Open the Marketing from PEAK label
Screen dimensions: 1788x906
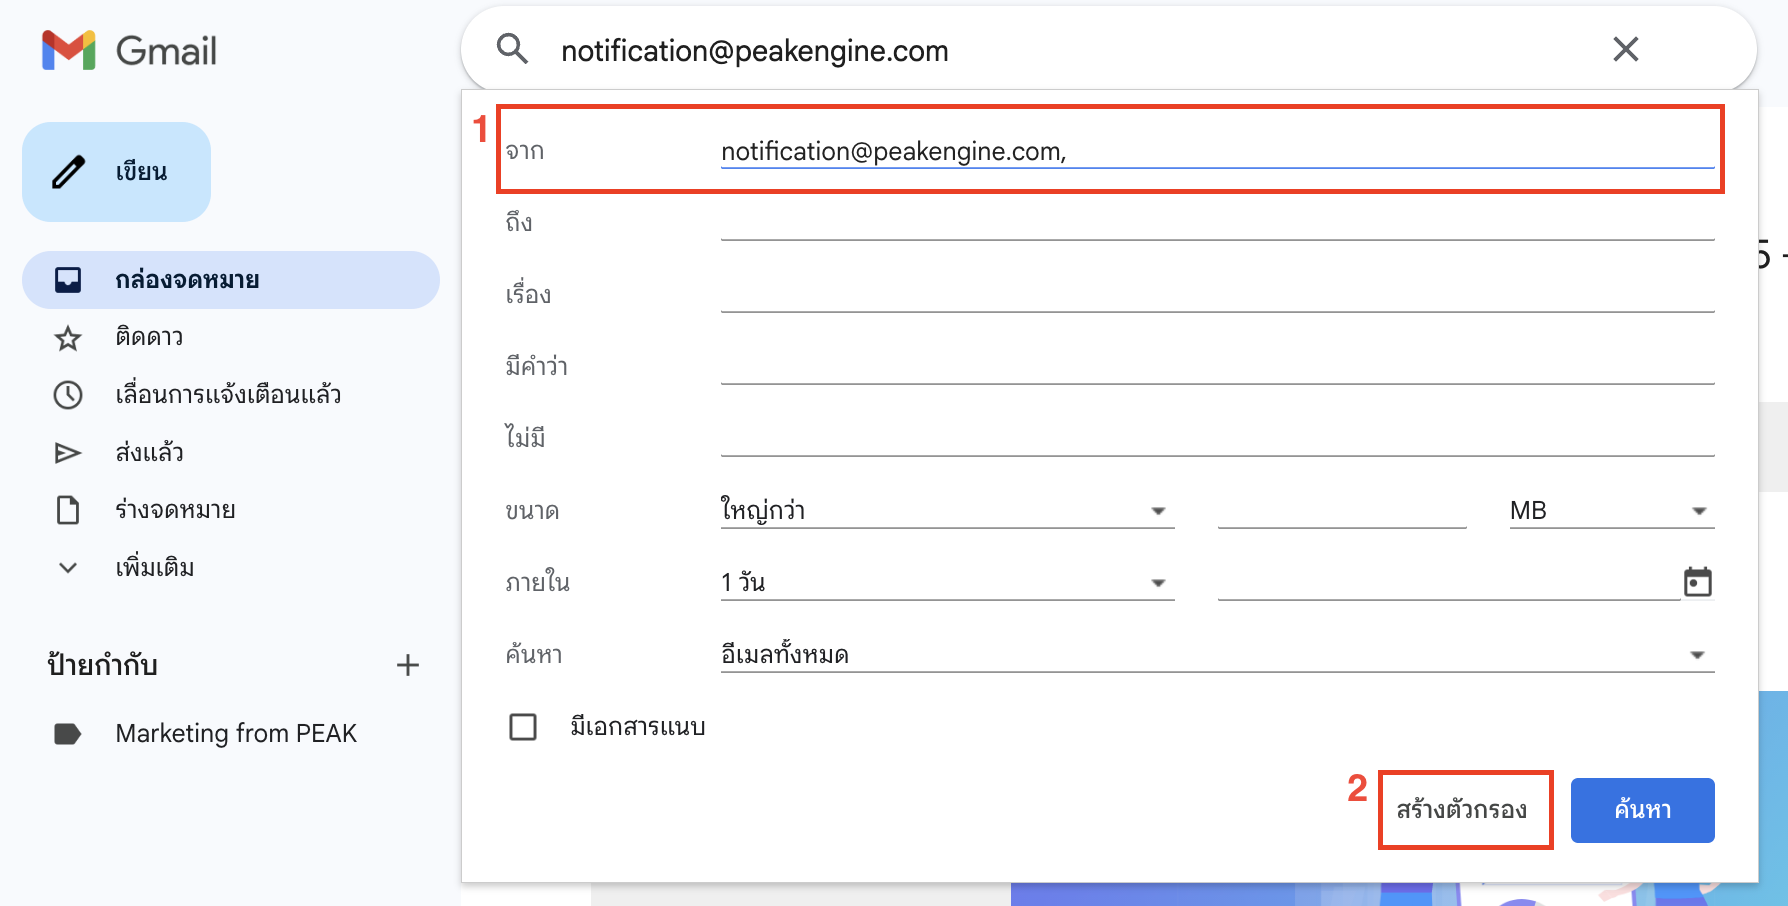(235, 733)
